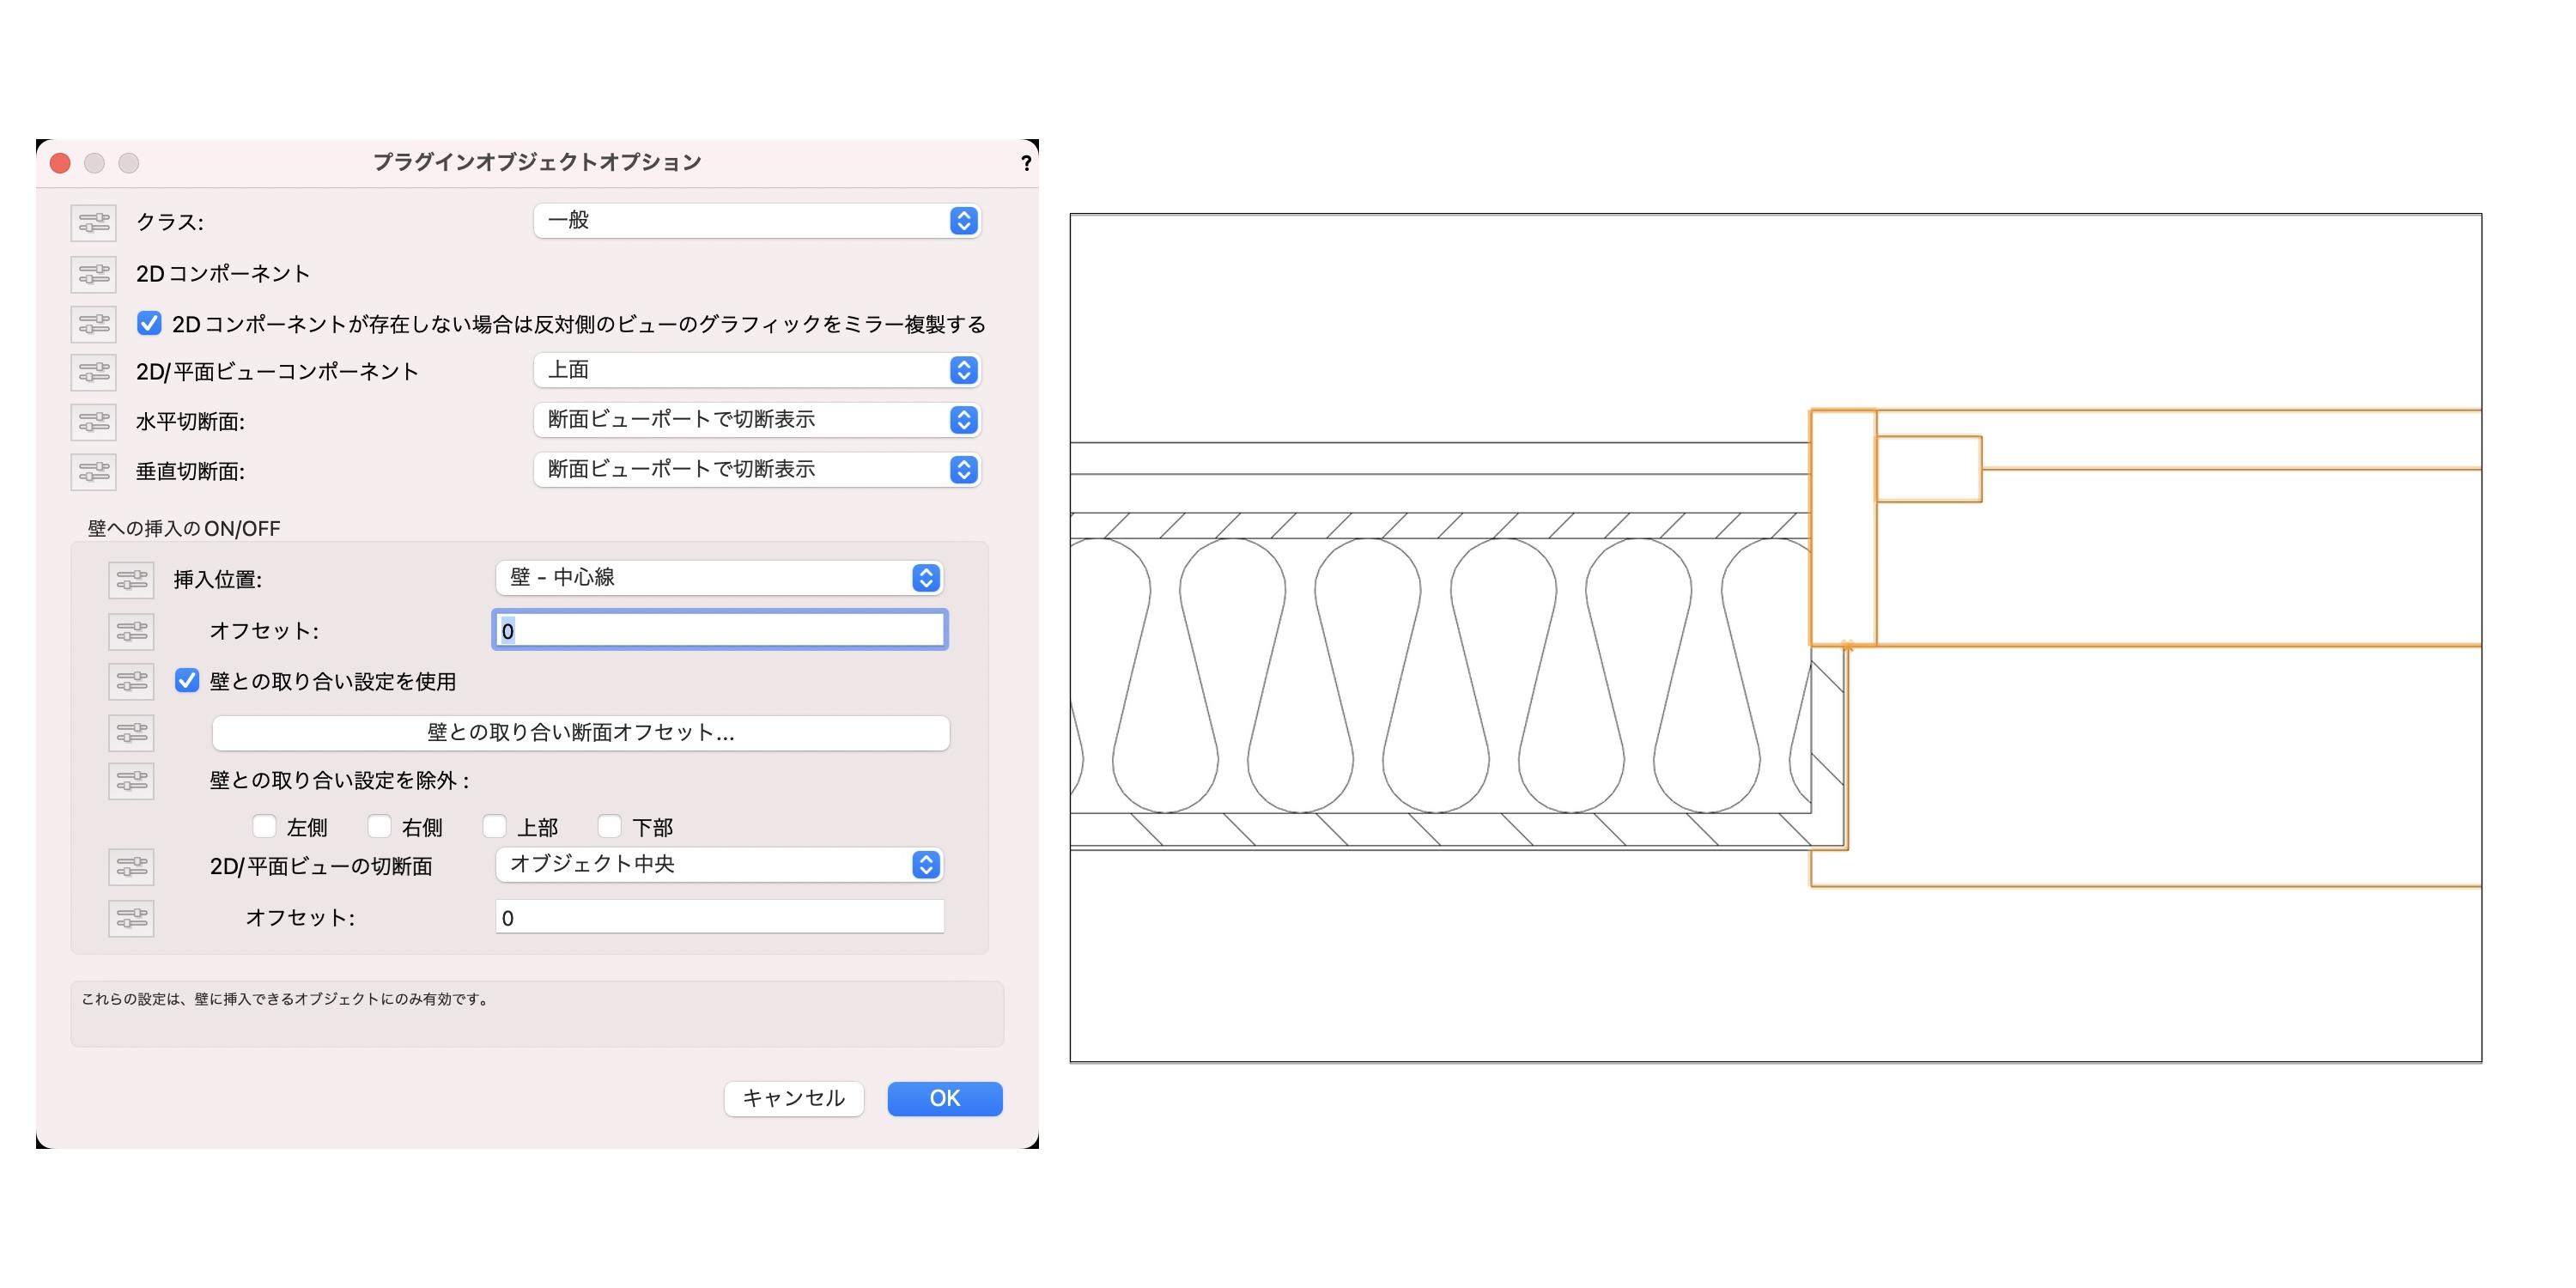The image size is (2576, 1288).
Task: Open help with the question mark icon
Action: click(1026, 163)
